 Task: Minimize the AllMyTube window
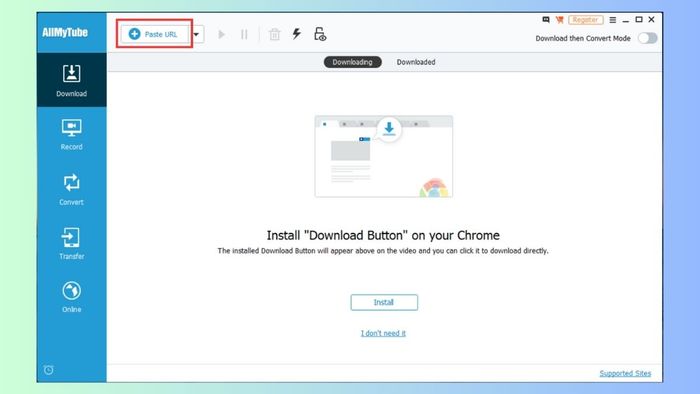(625, 21)
